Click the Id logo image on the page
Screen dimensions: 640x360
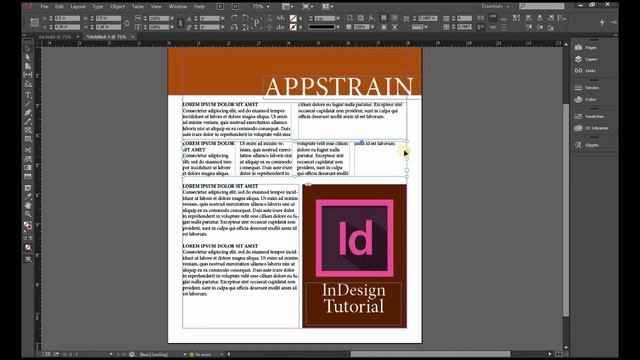(354, 238)
